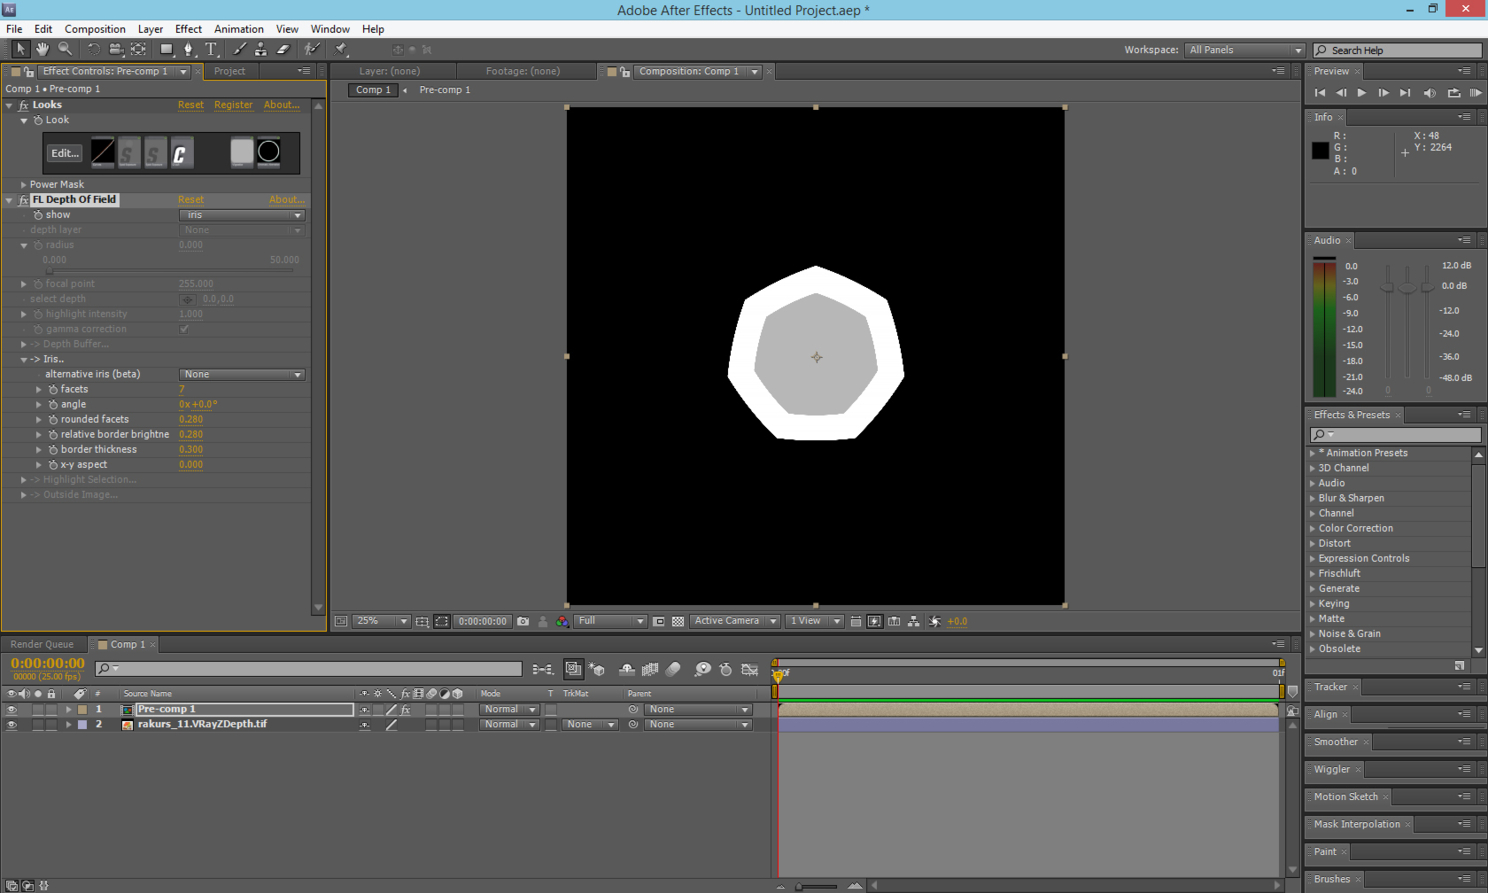Hide the Pre-comp 1 layer

11,709
